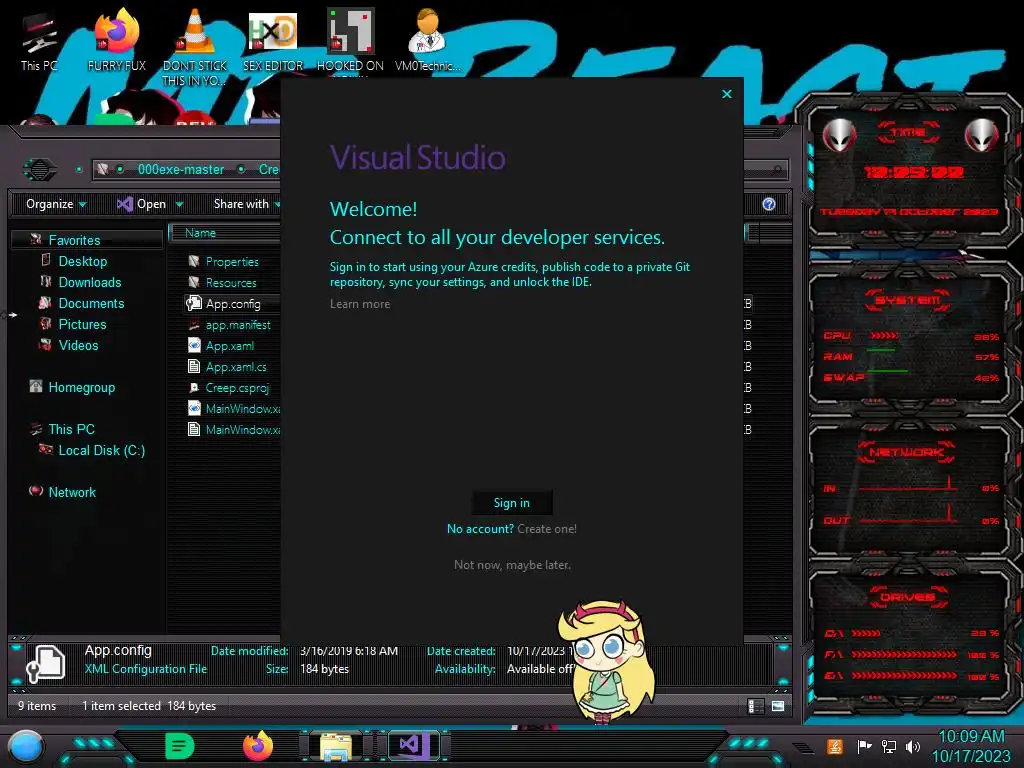Open the green notes app on taskbar
This screenshot has height=768, width=1024.
[180, 746]
